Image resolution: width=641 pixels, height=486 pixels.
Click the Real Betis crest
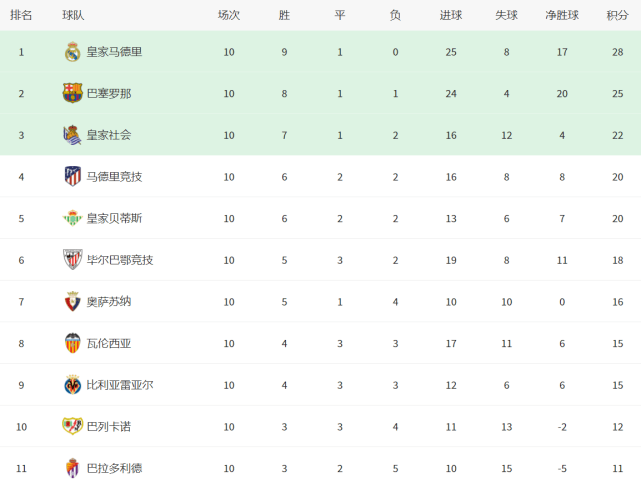(x=73, y=218)
